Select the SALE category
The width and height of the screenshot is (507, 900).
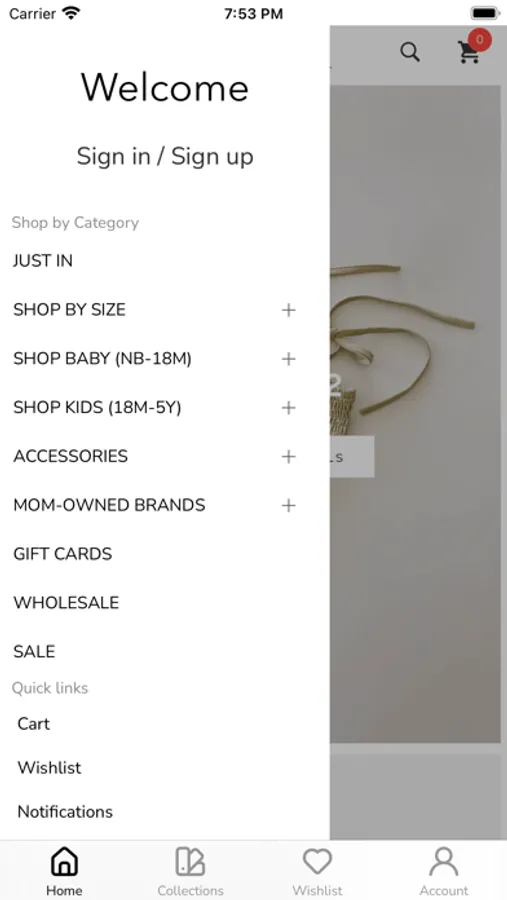point(34,651)
